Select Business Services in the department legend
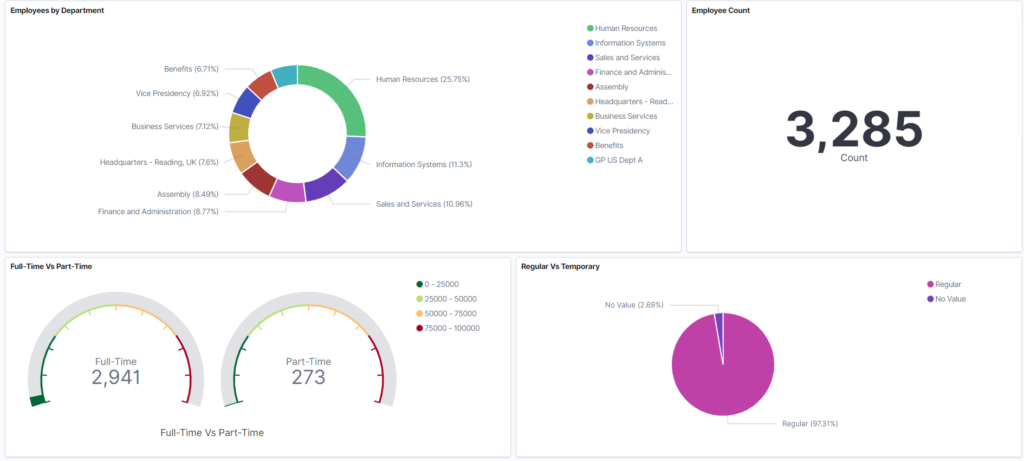The width and height of the screenshot is (1024, 461). 626,116
